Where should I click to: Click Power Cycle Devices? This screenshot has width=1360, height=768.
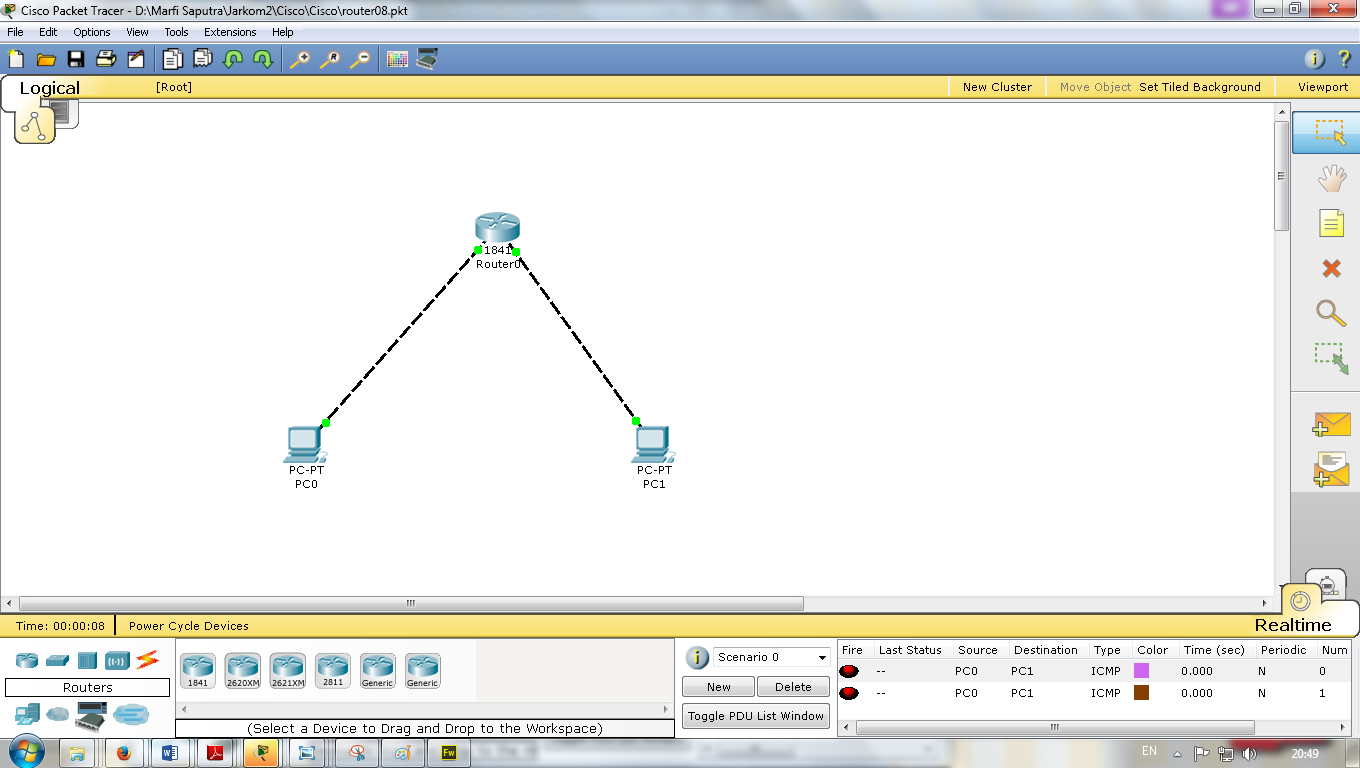click(189, 626)
